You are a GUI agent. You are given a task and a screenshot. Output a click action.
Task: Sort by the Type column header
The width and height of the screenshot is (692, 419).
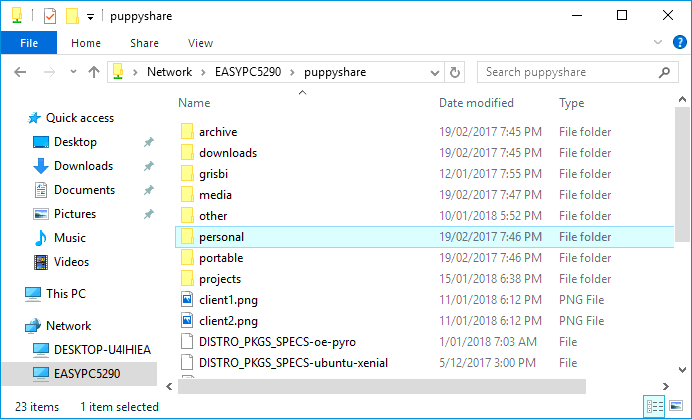tap(572, 103)
